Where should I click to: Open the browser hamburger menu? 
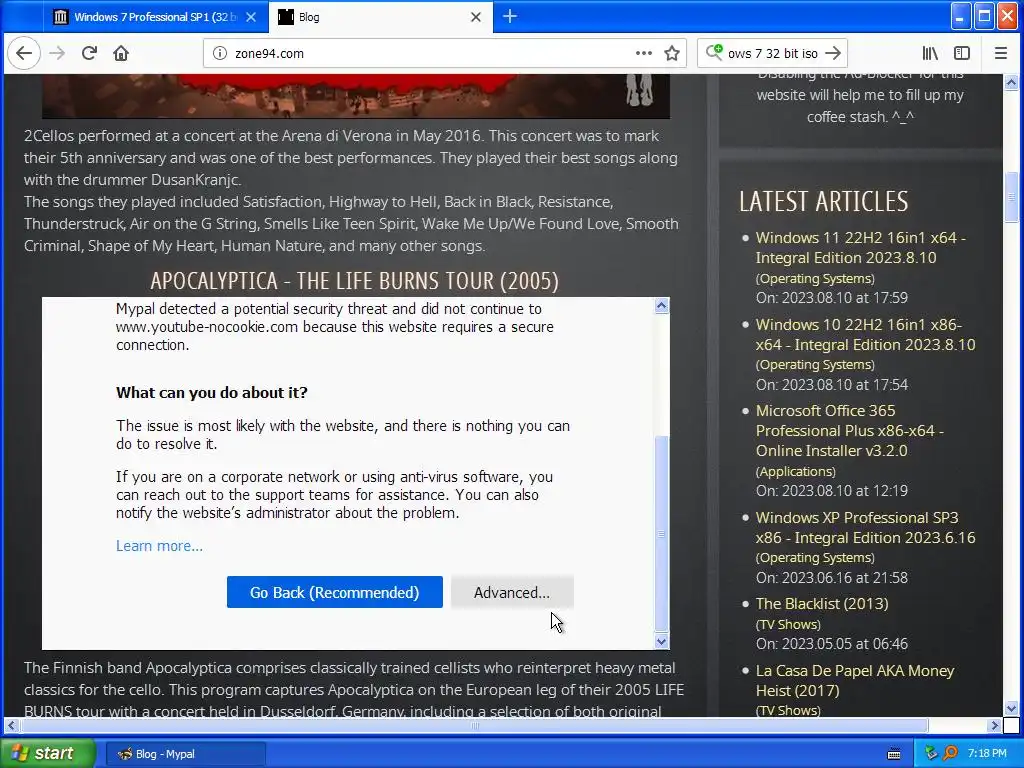(1000, 53)
